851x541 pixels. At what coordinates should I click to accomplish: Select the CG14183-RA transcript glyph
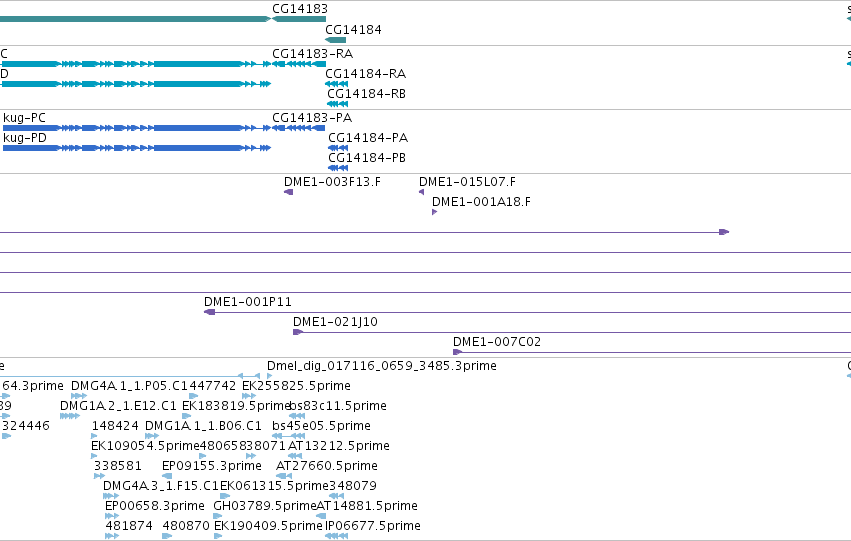299,64
